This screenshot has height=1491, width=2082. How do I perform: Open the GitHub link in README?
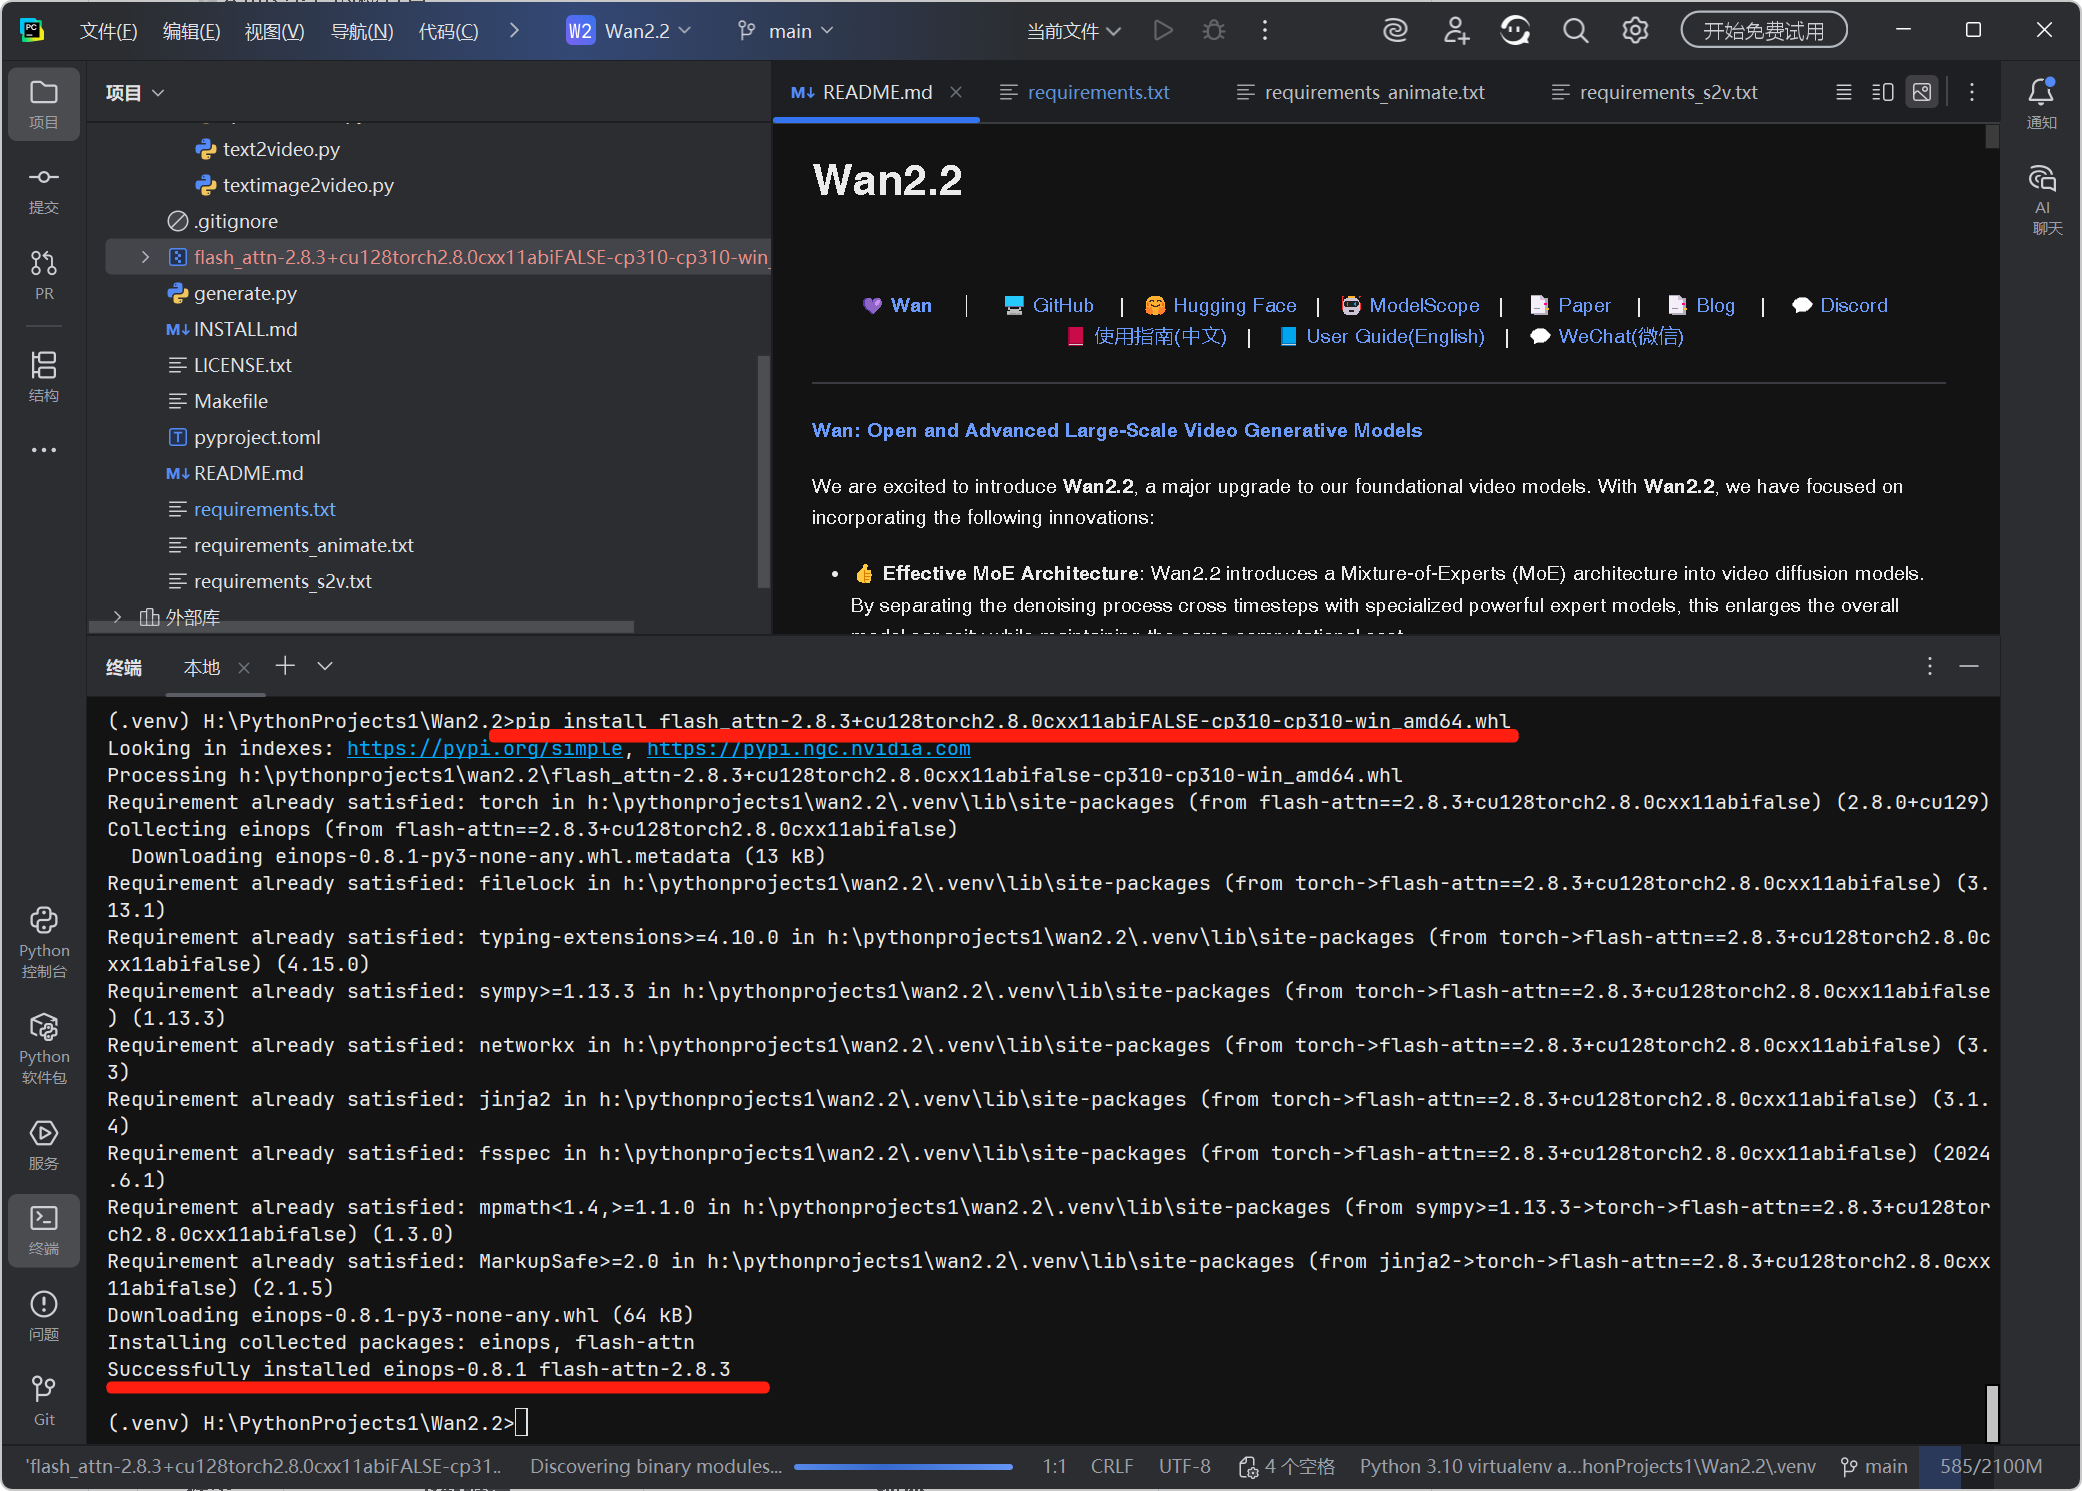[x=1063, y=305]
